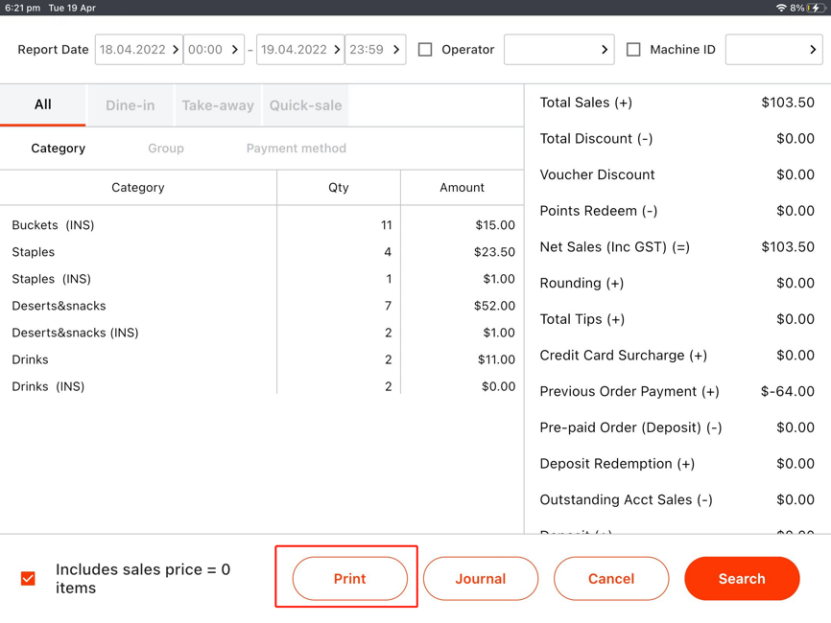Select the Deserts&snacks category row

[138, 306]
